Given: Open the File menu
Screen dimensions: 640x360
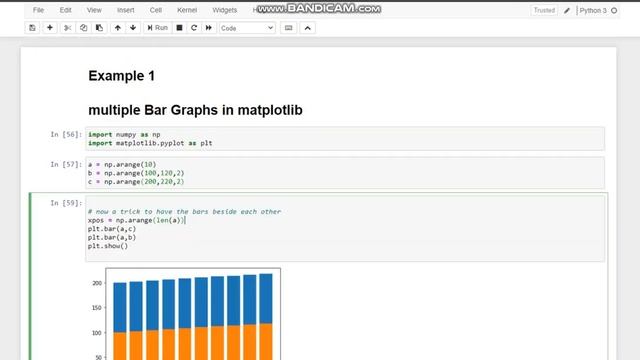Looking at the screenshot, I should tap(38, 10).
